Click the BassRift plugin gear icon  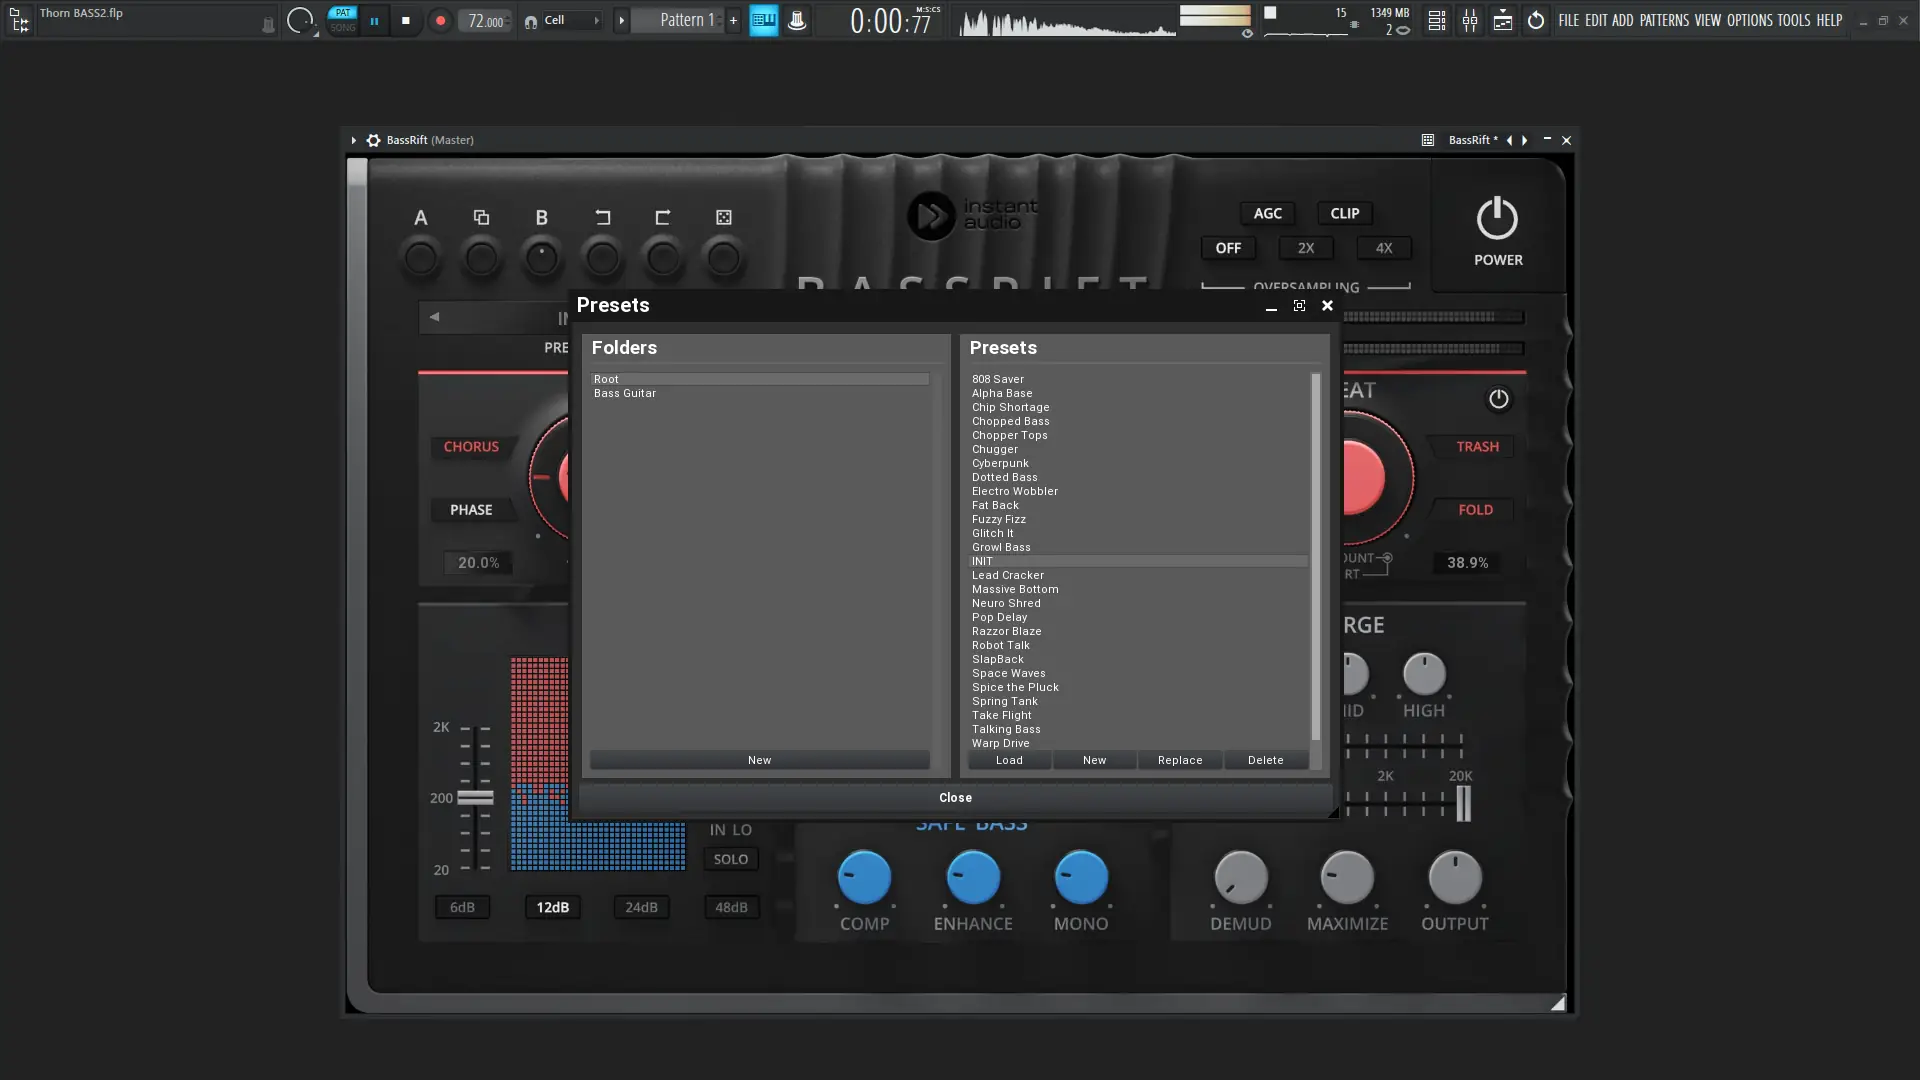tap(373, 140)
